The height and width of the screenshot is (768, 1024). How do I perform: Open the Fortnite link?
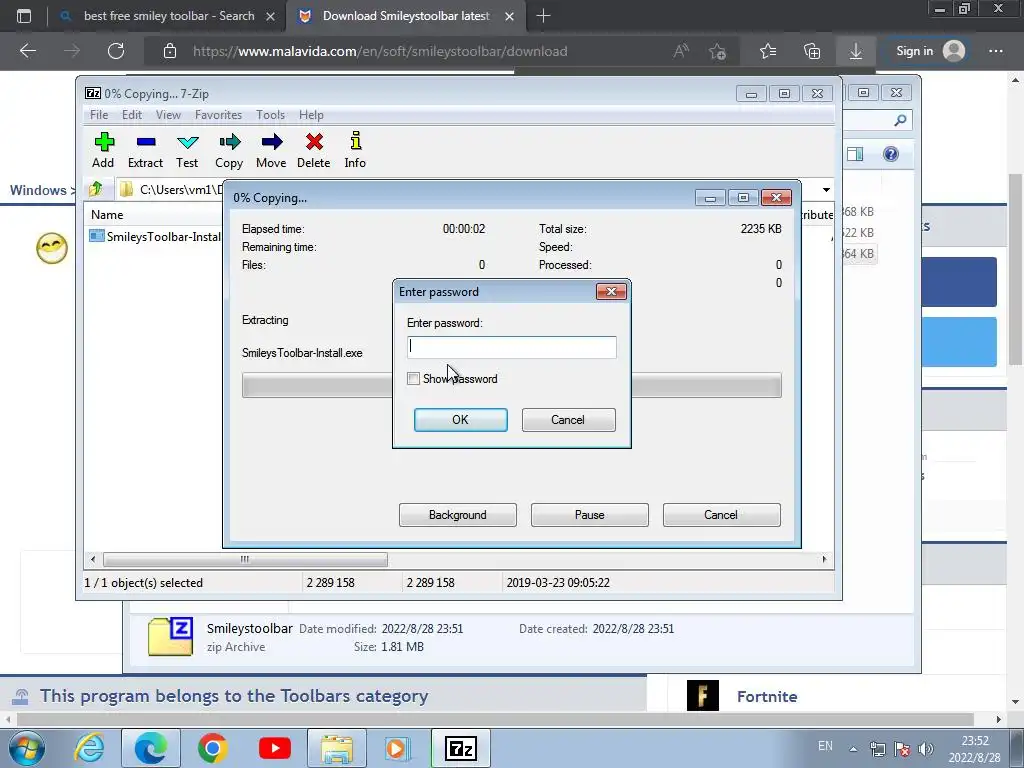point(767,697)
